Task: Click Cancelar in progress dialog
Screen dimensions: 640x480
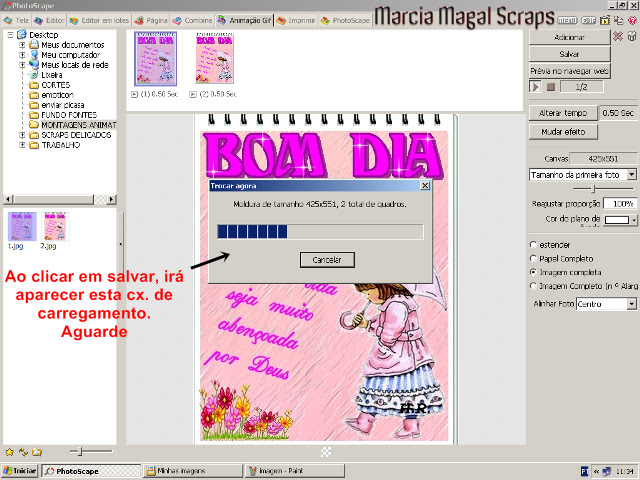Action: 327,260
